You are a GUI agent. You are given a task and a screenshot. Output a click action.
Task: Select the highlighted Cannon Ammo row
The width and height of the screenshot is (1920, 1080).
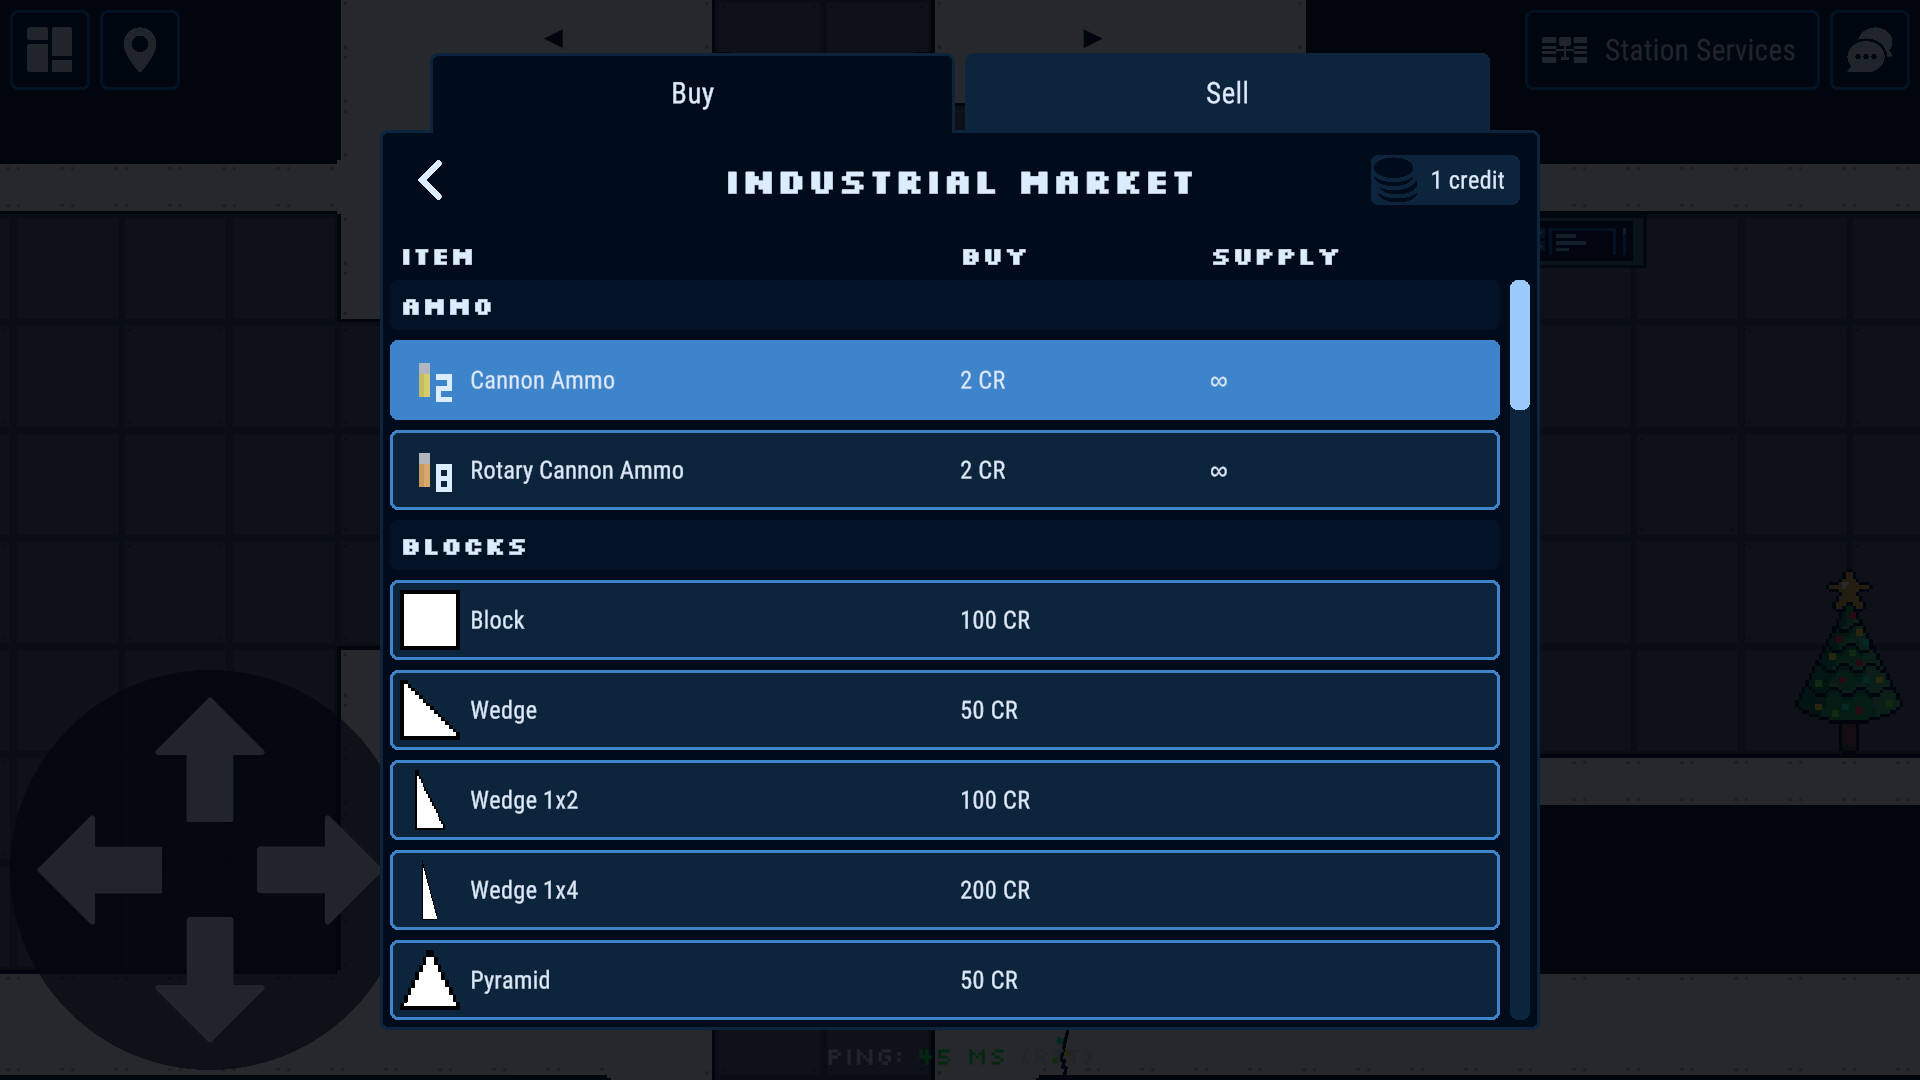[944, 380]
